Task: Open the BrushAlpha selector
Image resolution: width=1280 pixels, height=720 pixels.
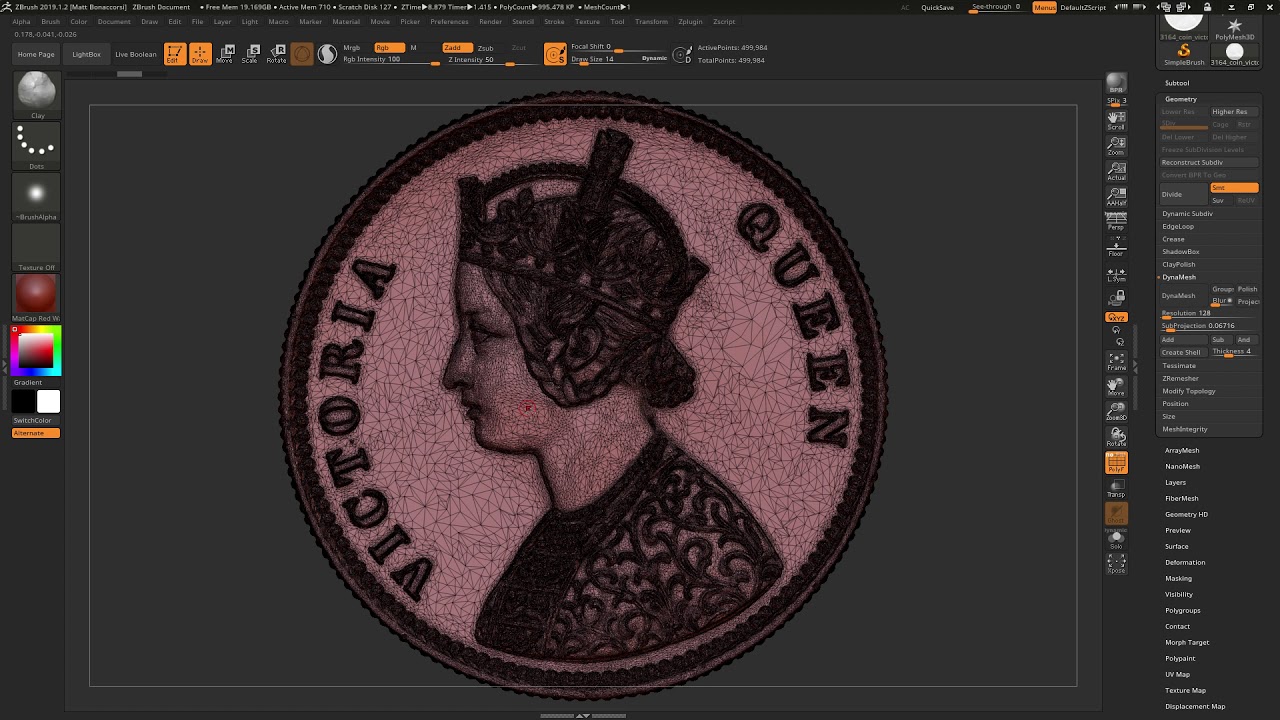Action: click(x=37, y=197)
